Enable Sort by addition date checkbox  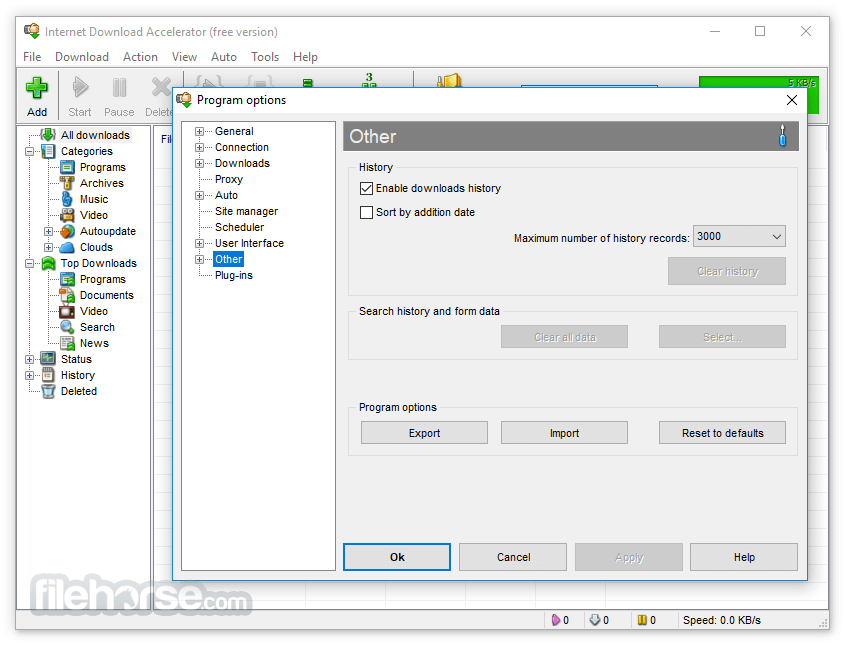pyautogui.click(x=366, y=212)
